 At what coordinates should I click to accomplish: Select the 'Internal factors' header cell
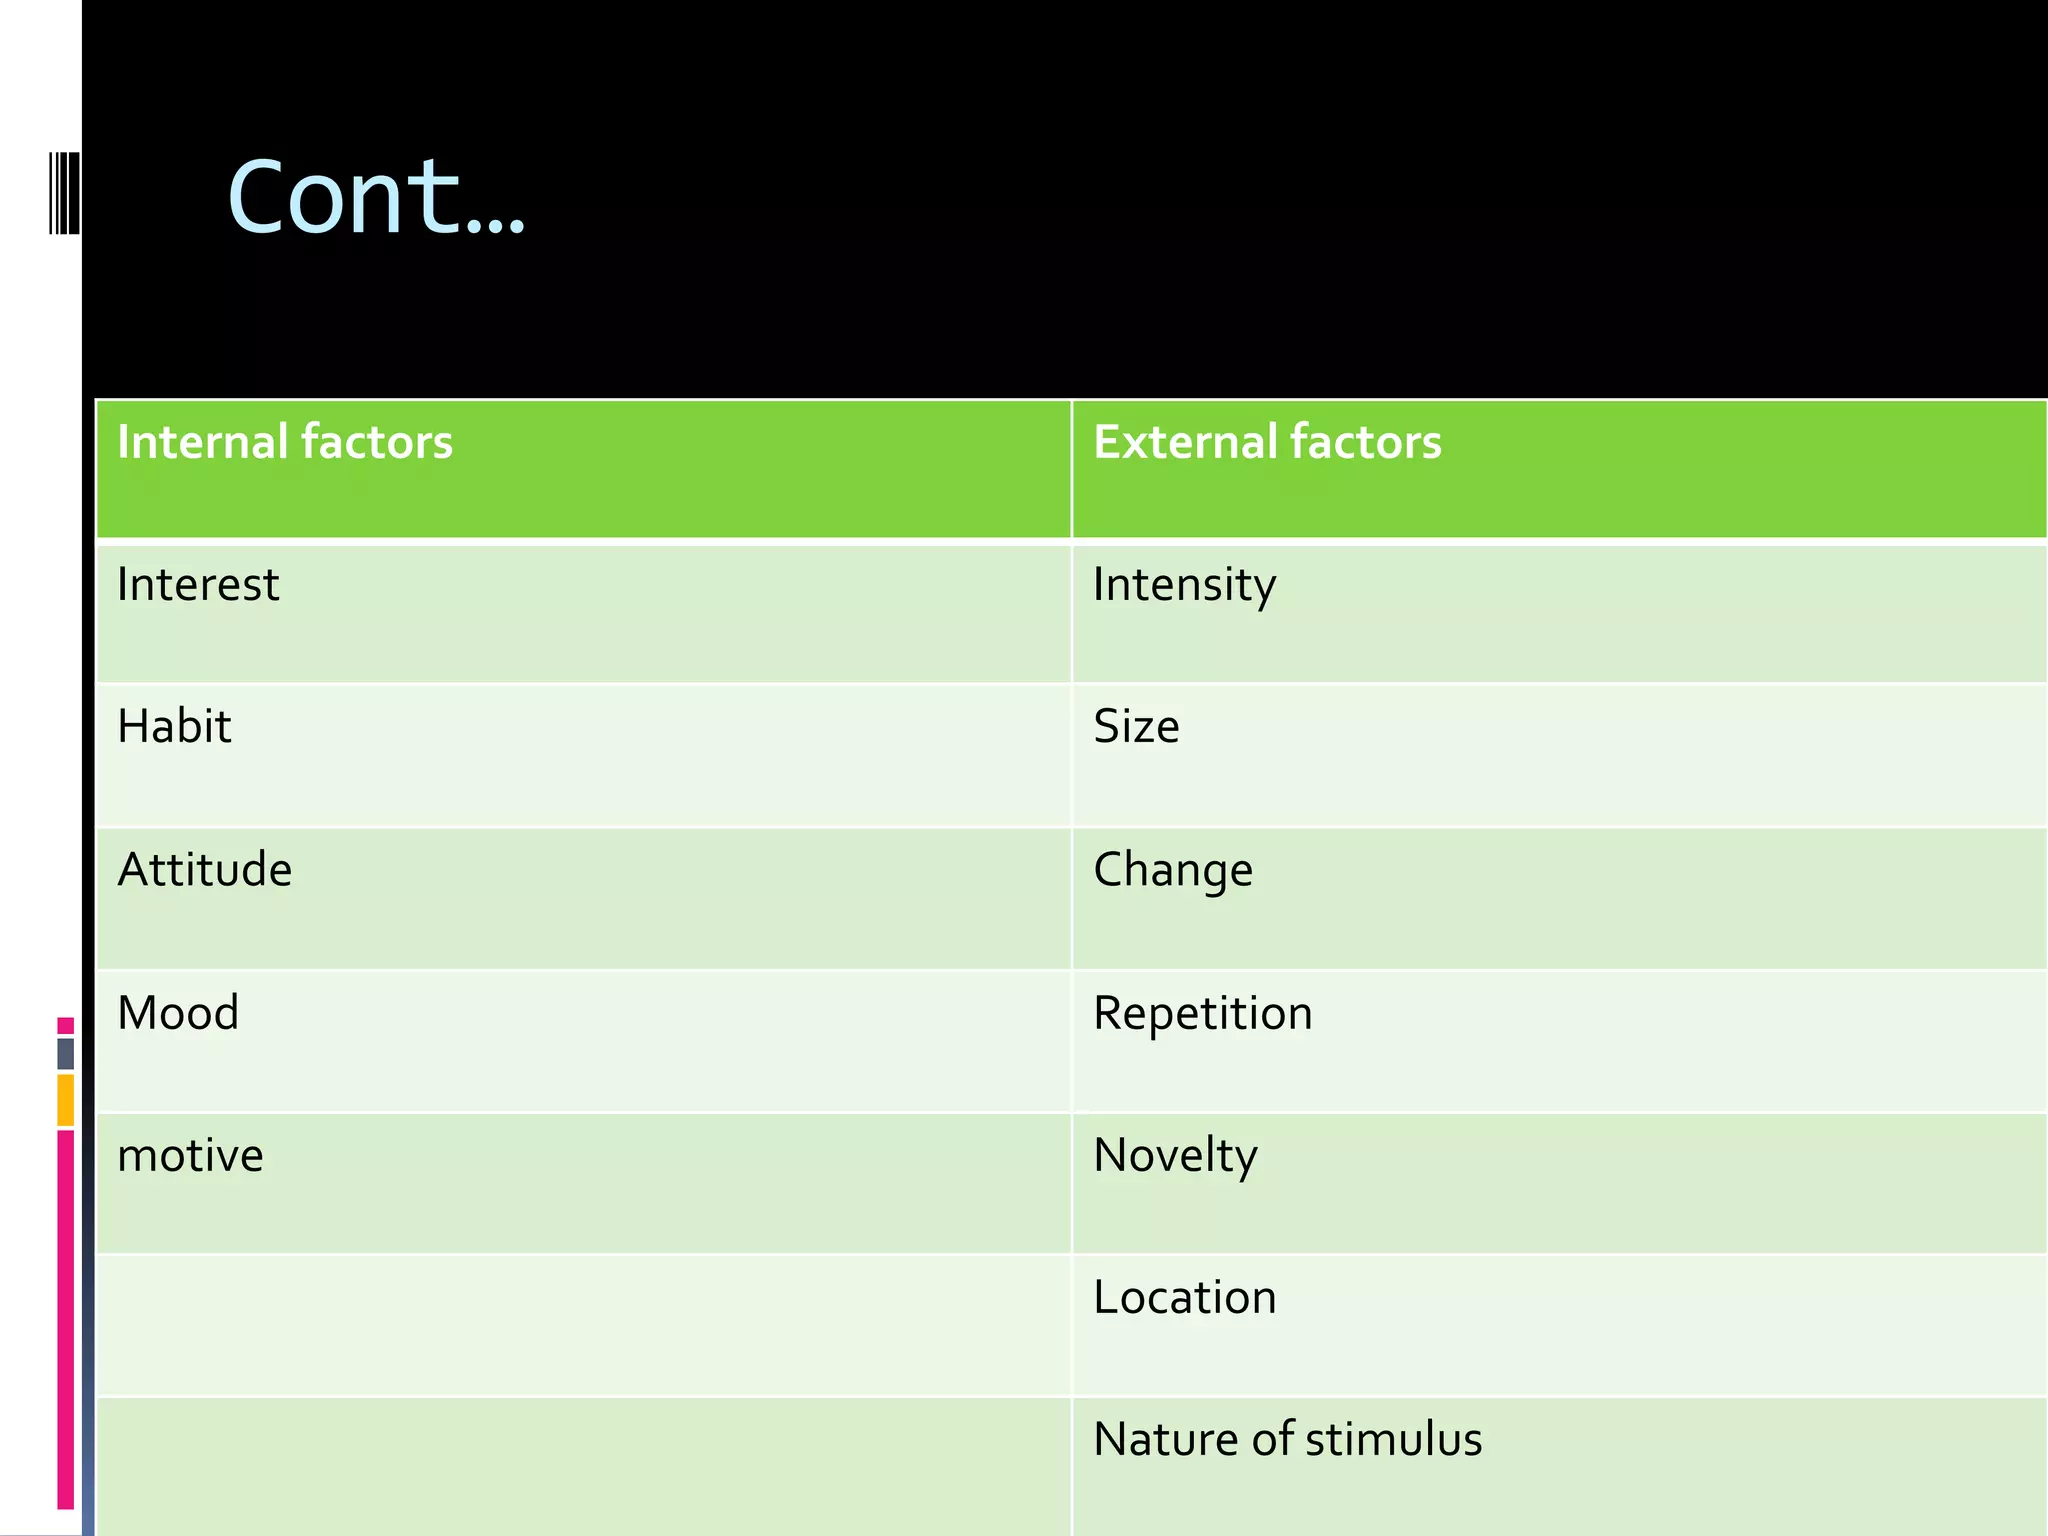[x=583, y=469]
